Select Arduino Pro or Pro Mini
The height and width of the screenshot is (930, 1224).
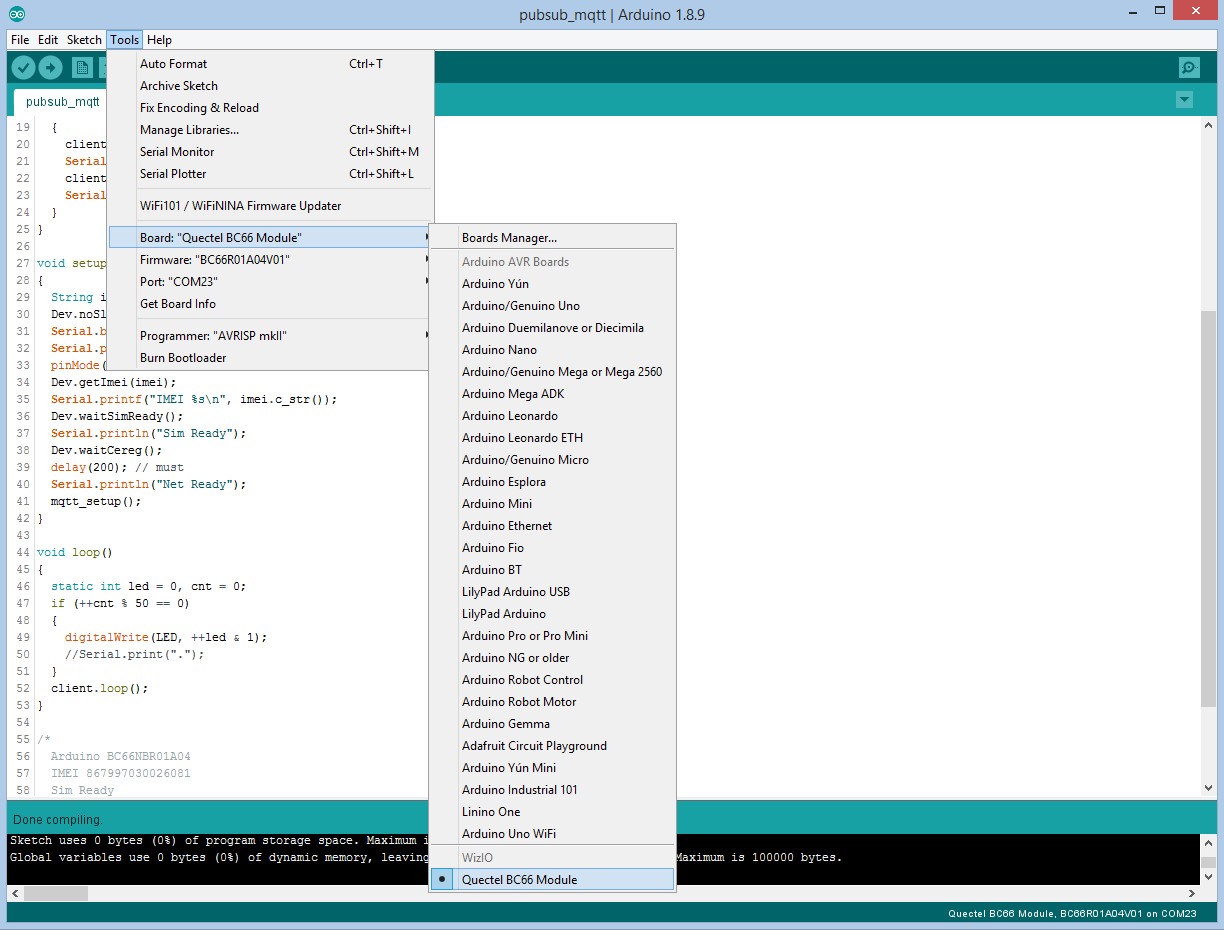tap(552, 635)
